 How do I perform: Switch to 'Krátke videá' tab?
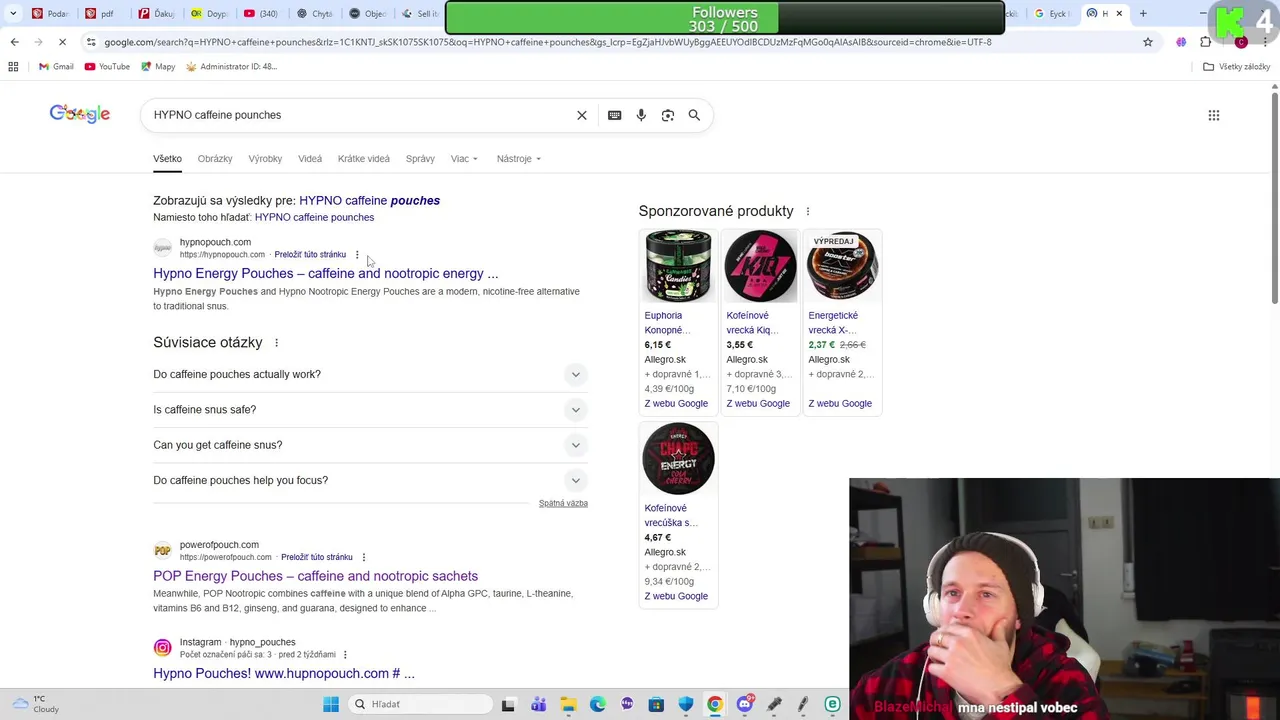tap(364, 159)
